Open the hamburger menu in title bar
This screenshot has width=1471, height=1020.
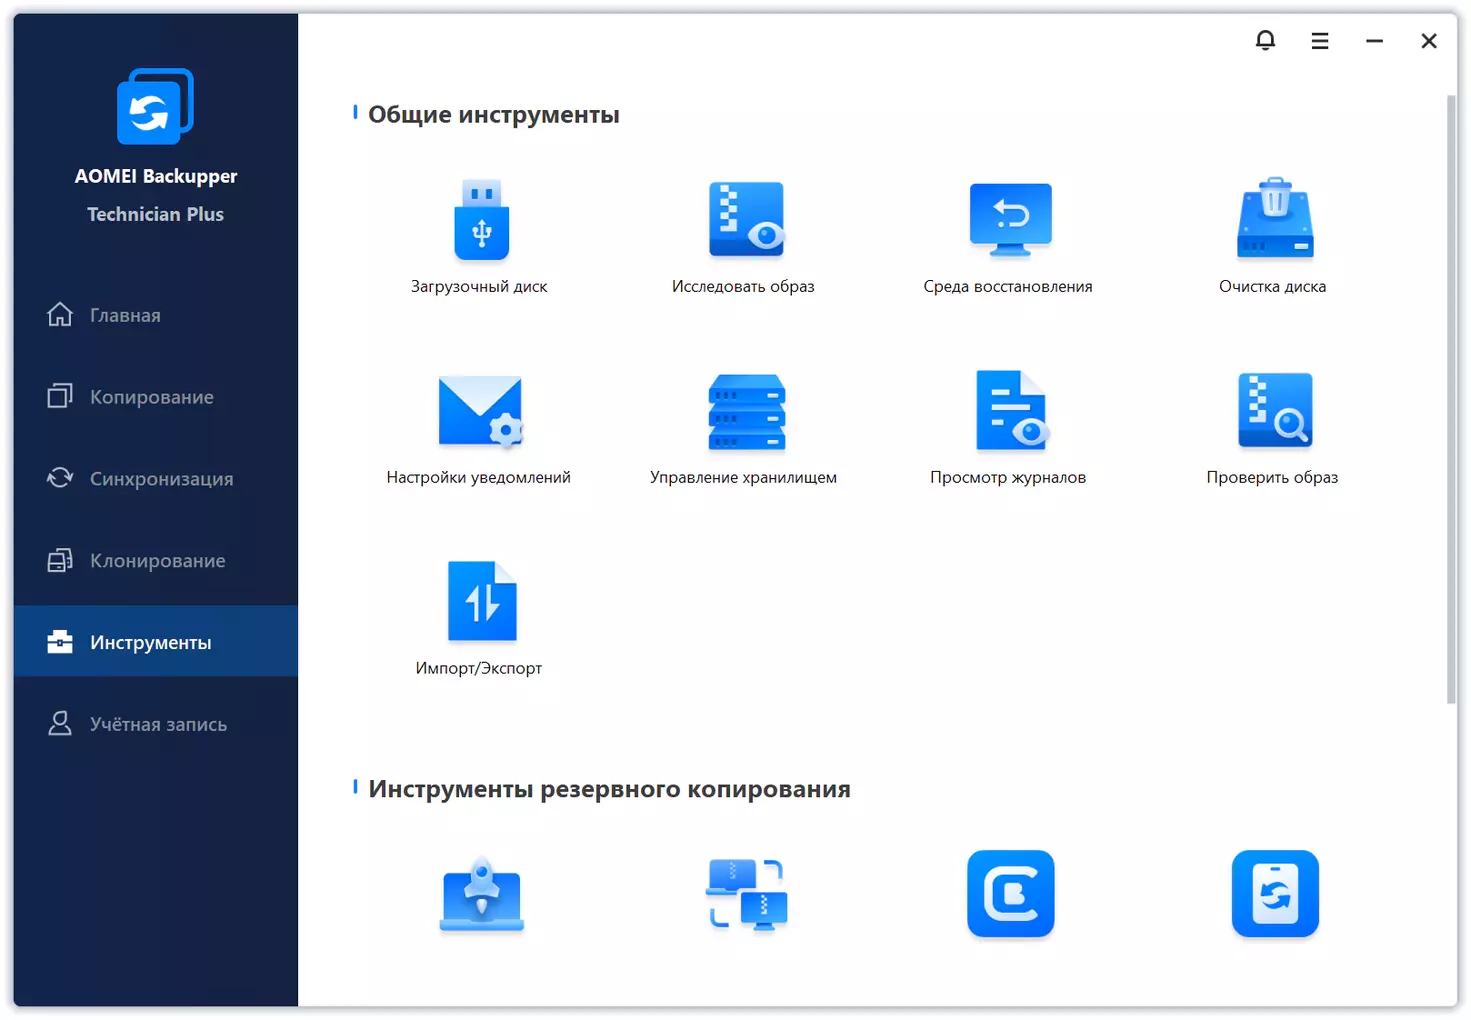pyautogui.click(x=1320, y=41)
